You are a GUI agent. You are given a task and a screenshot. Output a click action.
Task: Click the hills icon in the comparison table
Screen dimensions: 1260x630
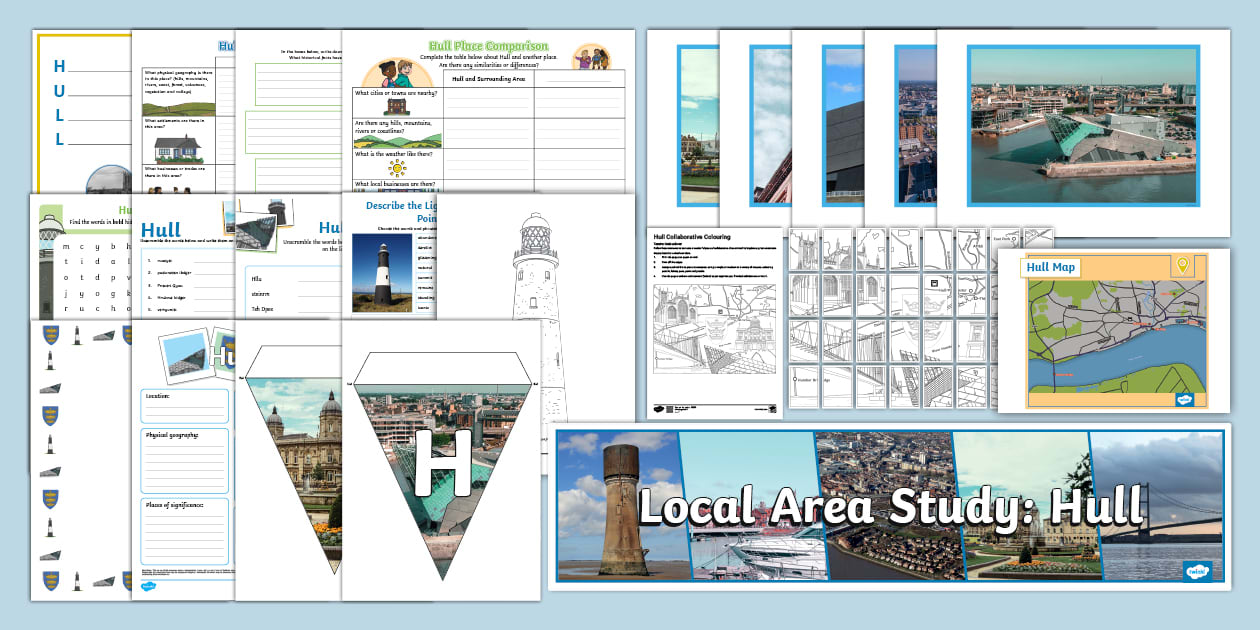tap(397, 134)
